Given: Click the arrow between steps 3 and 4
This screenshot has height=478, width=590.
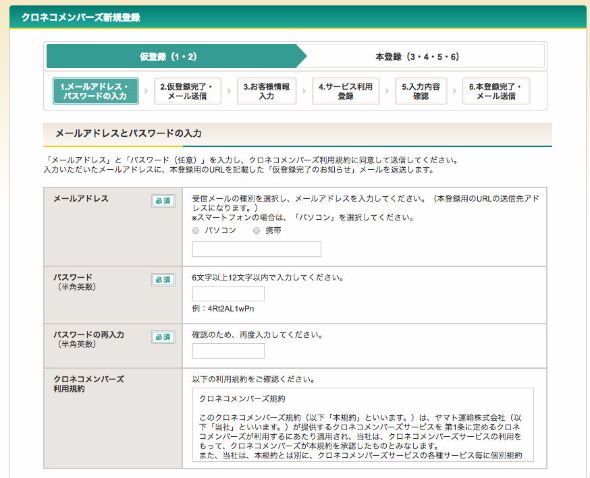Looking at the screenshot, I should pyautogui.click(x=304, y=91).
